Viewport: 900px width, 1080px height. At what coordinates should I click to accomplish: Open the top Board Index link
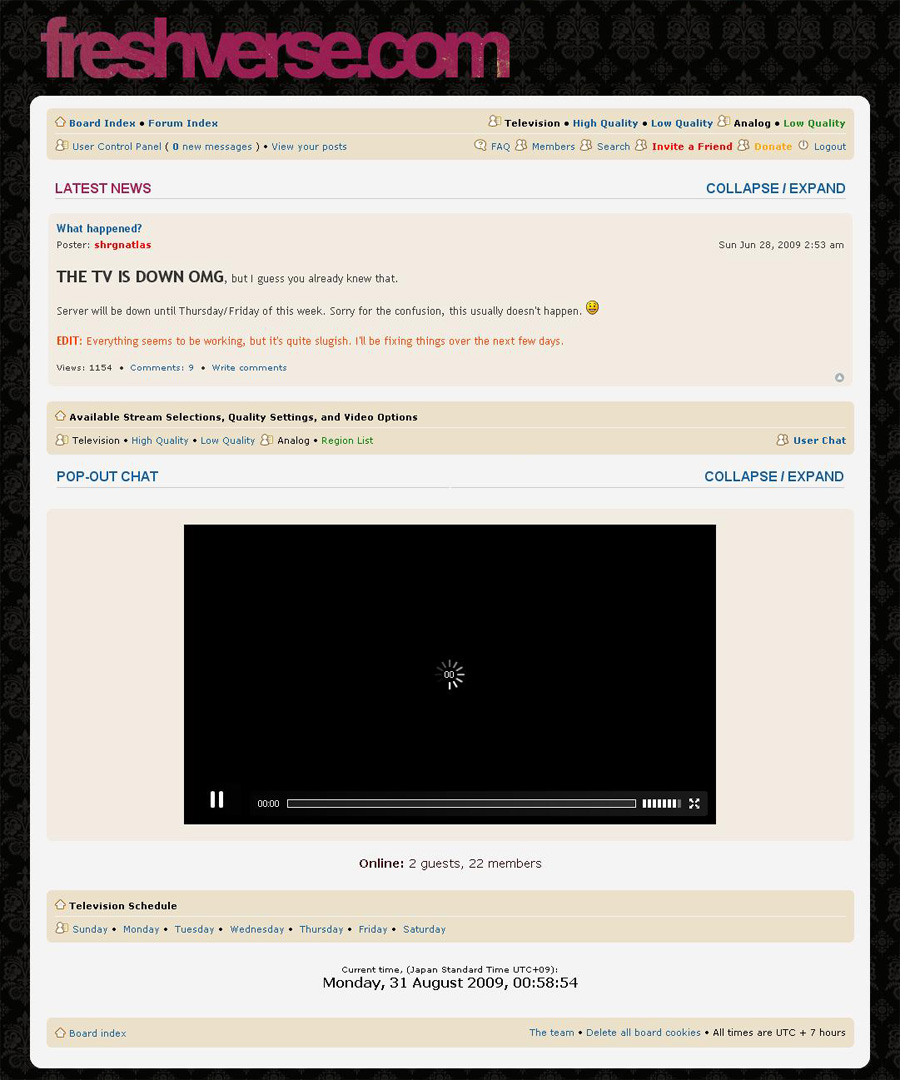tap(102, 123)
